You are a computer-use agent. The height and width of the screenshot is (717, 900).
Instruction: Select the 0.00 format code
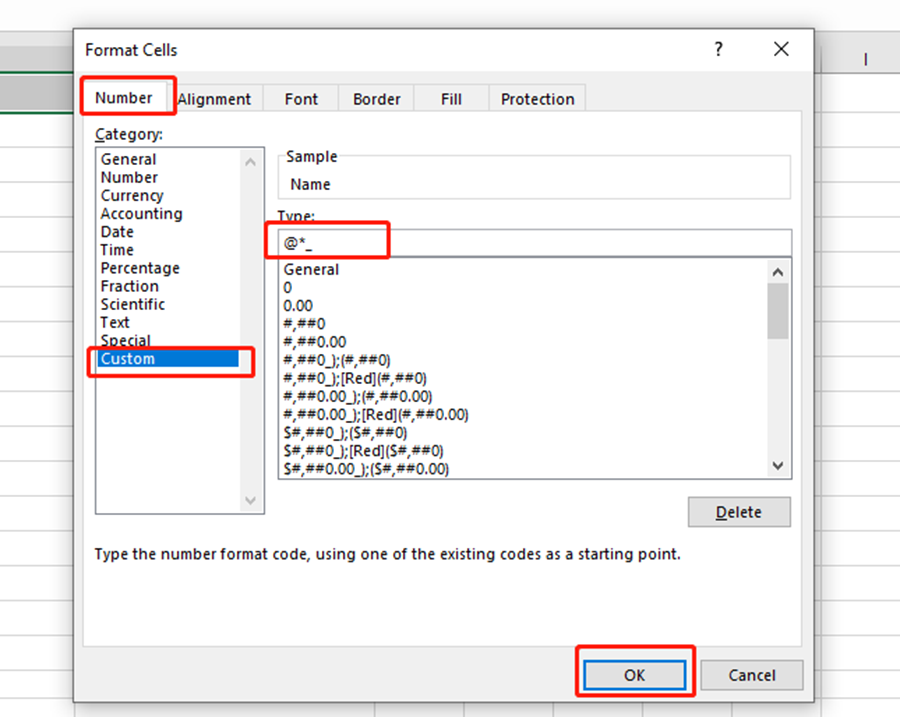click(298, 306)
